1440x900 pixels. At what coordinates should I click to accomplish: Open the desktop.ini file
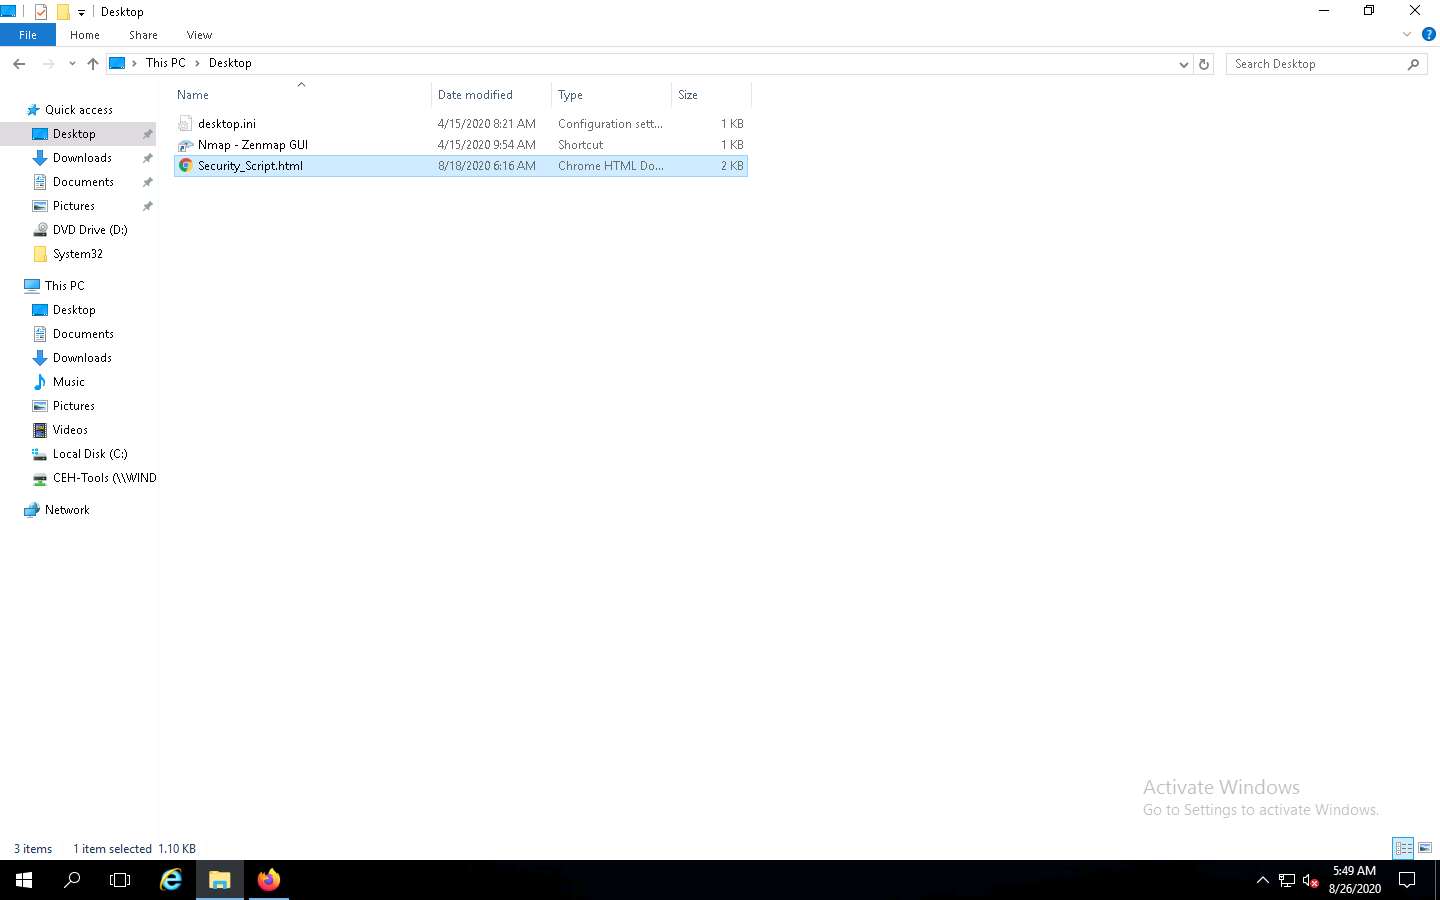[x=227, y=123]
